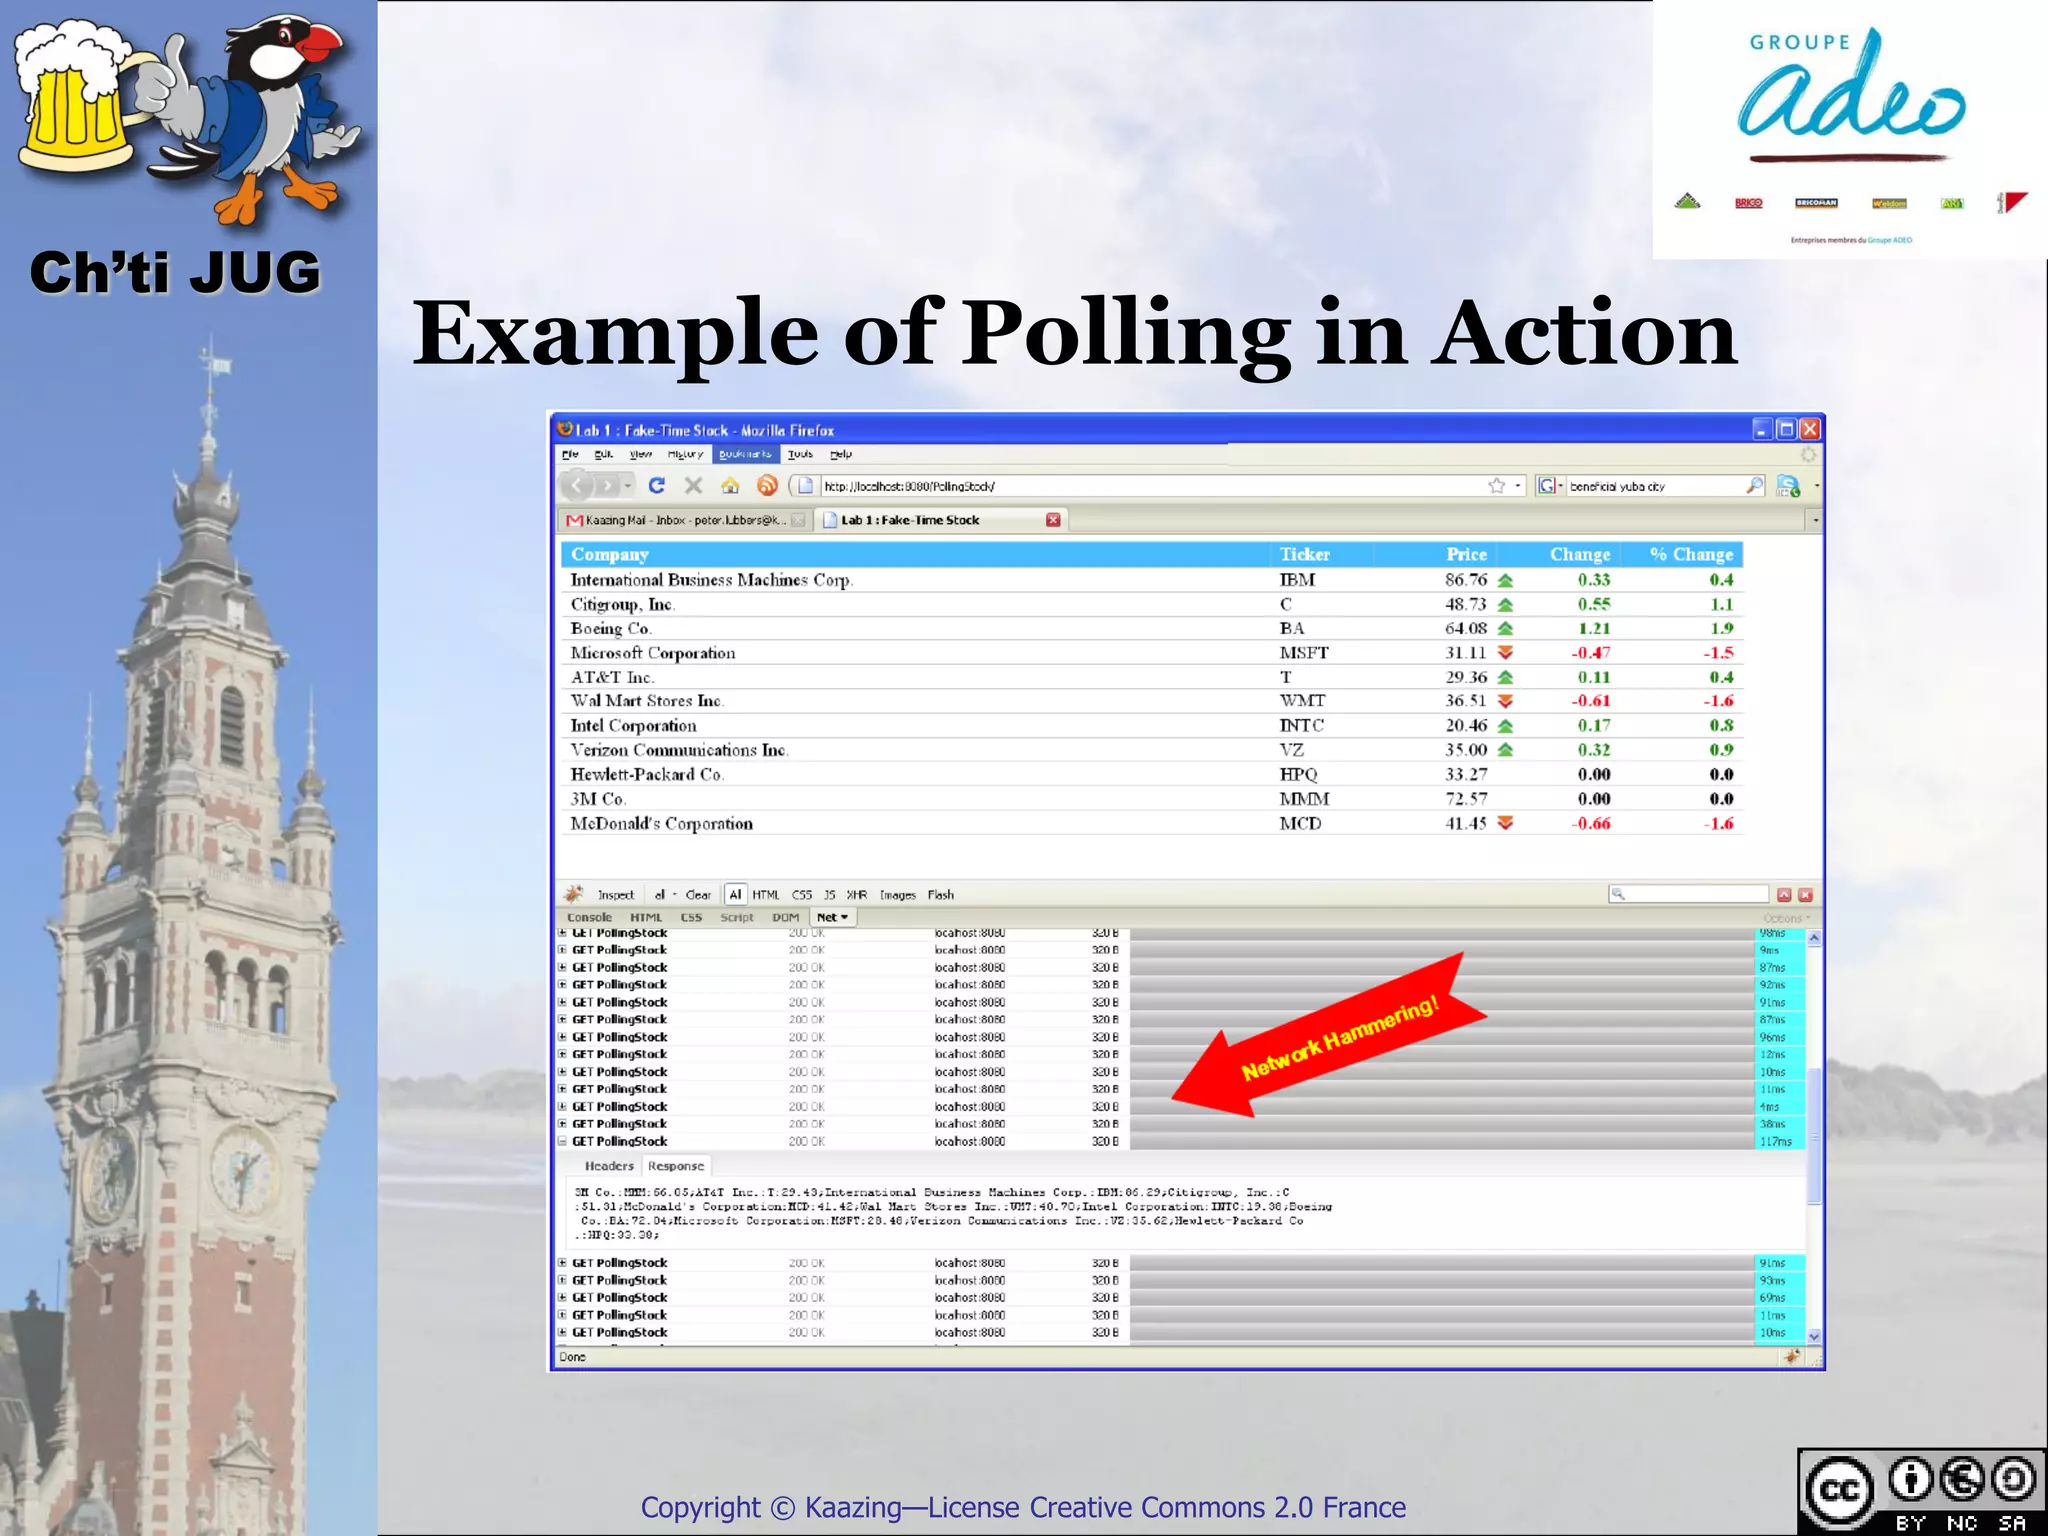
Task: Expand the GET PollingStock request taking 92ms
Action: [x=562, y=985]
